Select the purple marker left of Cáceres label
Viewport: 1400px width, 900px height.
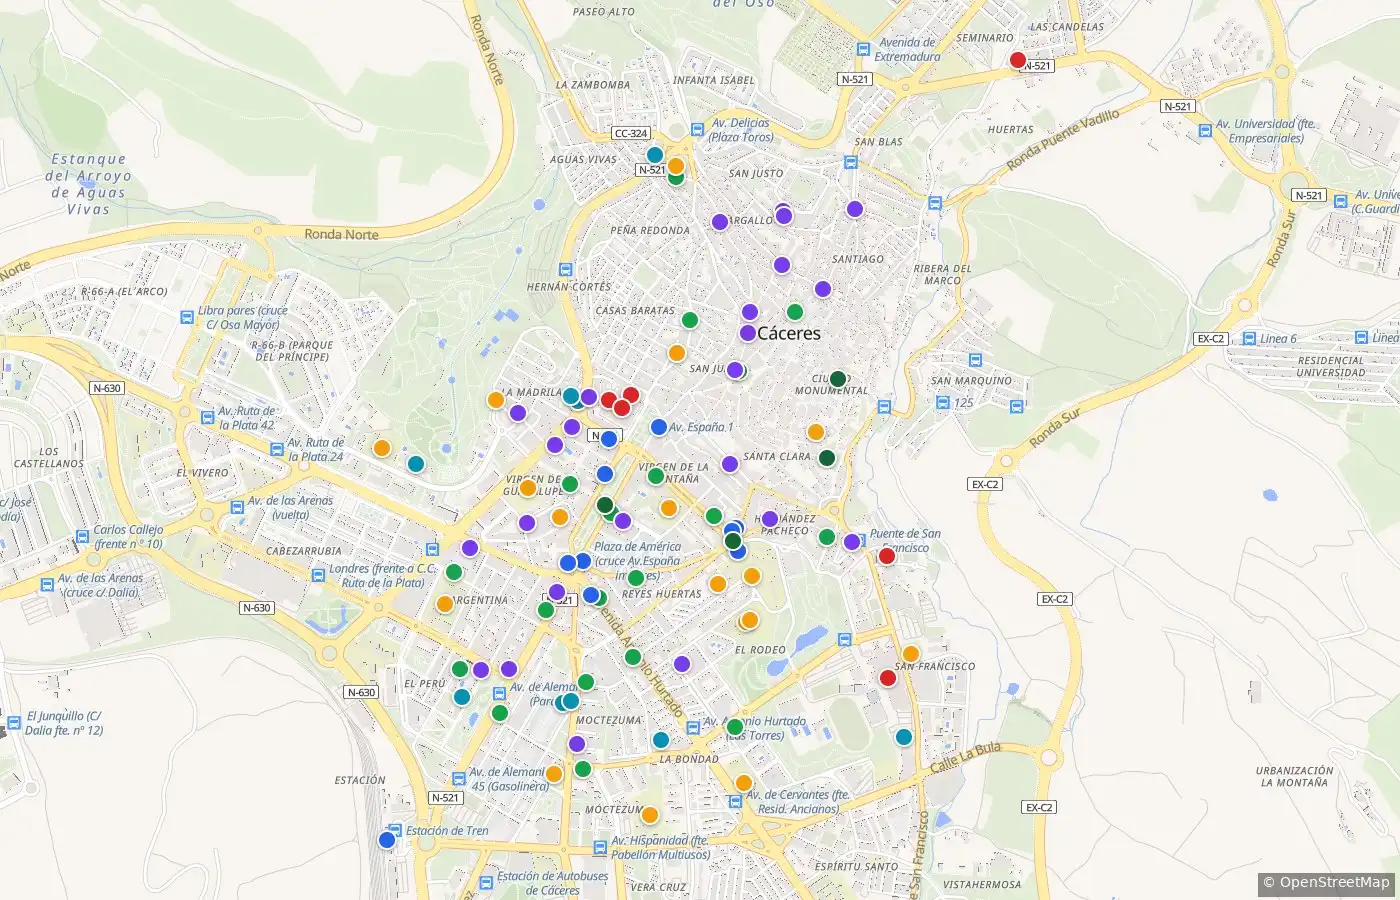coord(747,333)
